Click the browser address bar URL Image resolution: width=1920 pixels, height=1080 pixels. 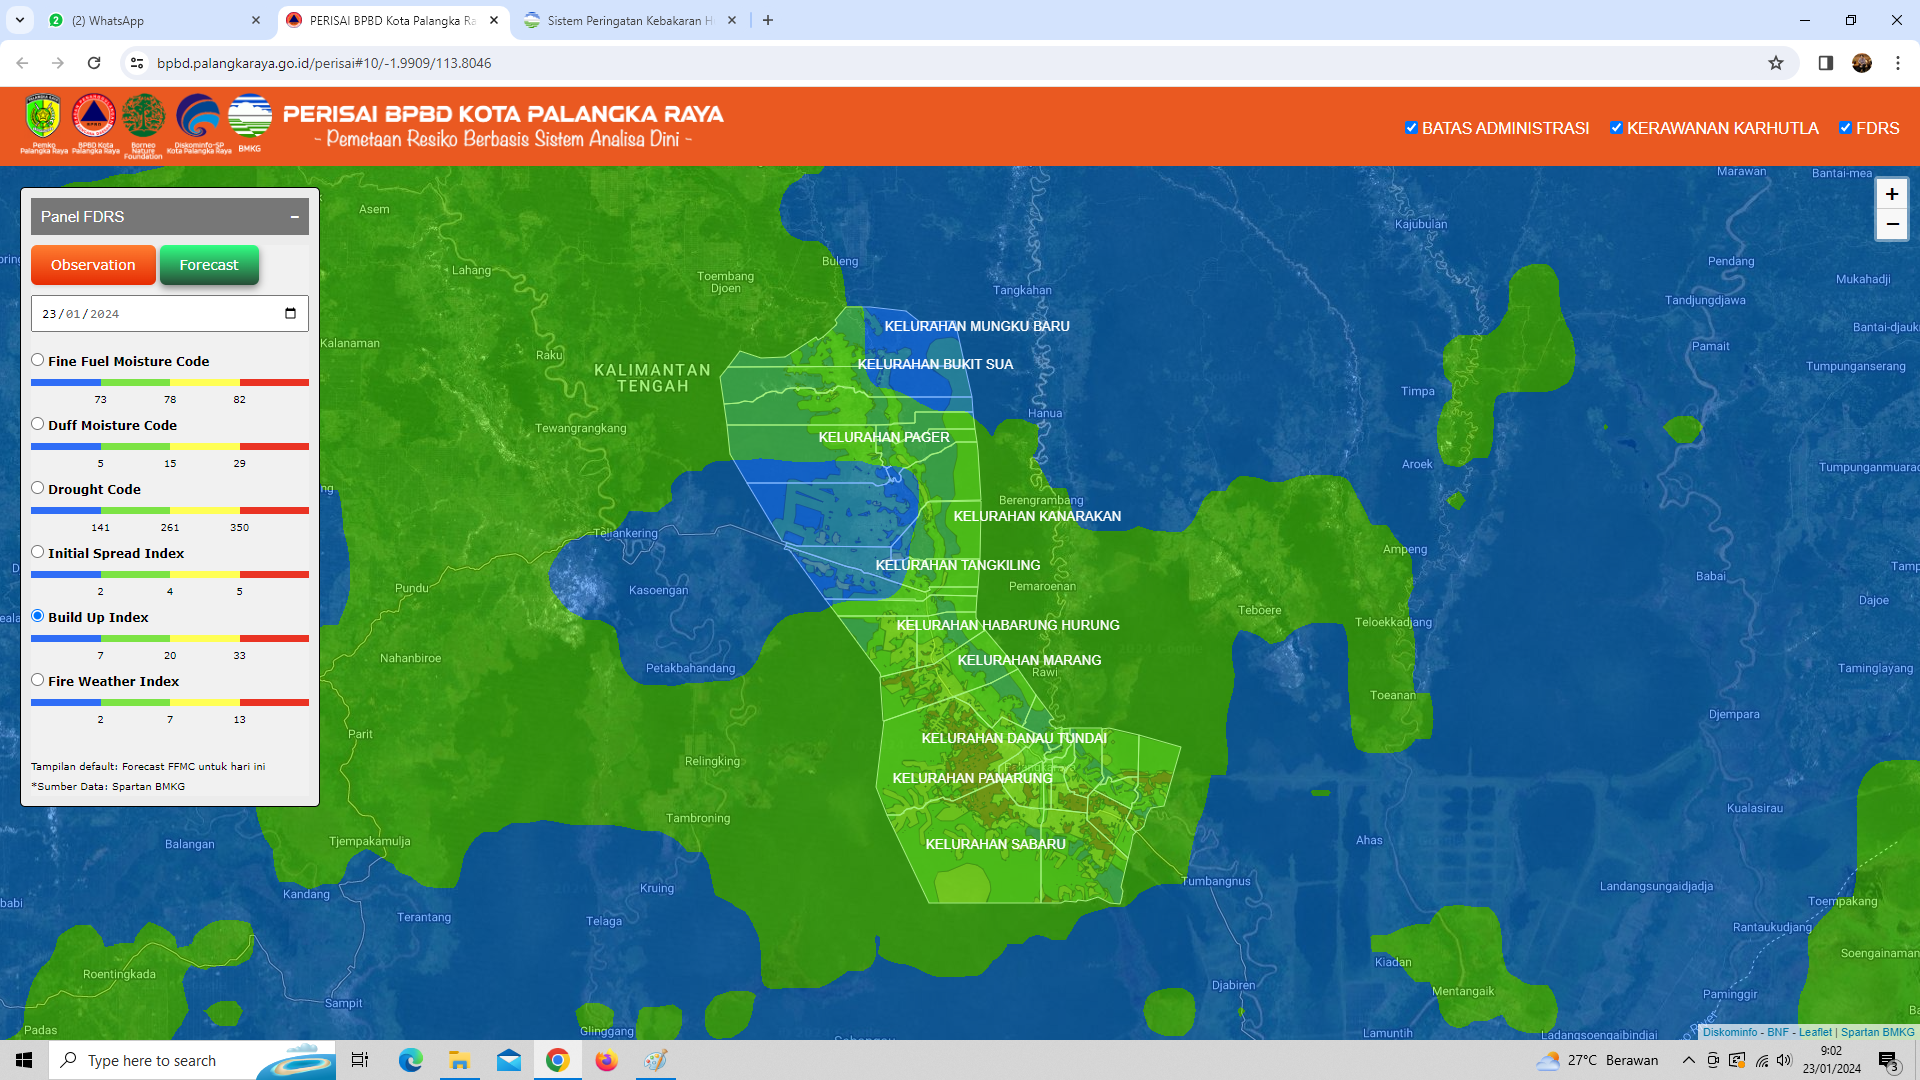[324, 63]
